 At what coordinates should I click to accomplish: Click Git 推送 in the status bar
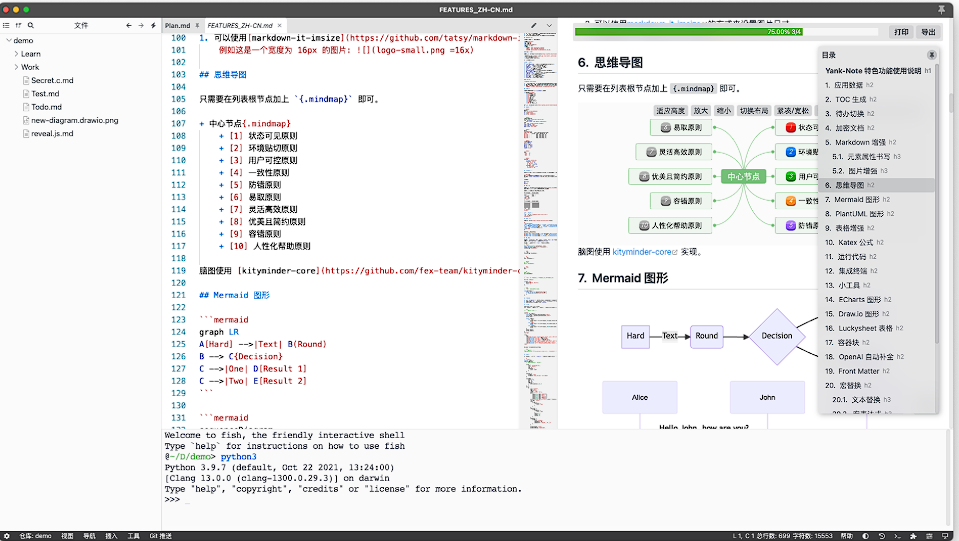(160, 536)
